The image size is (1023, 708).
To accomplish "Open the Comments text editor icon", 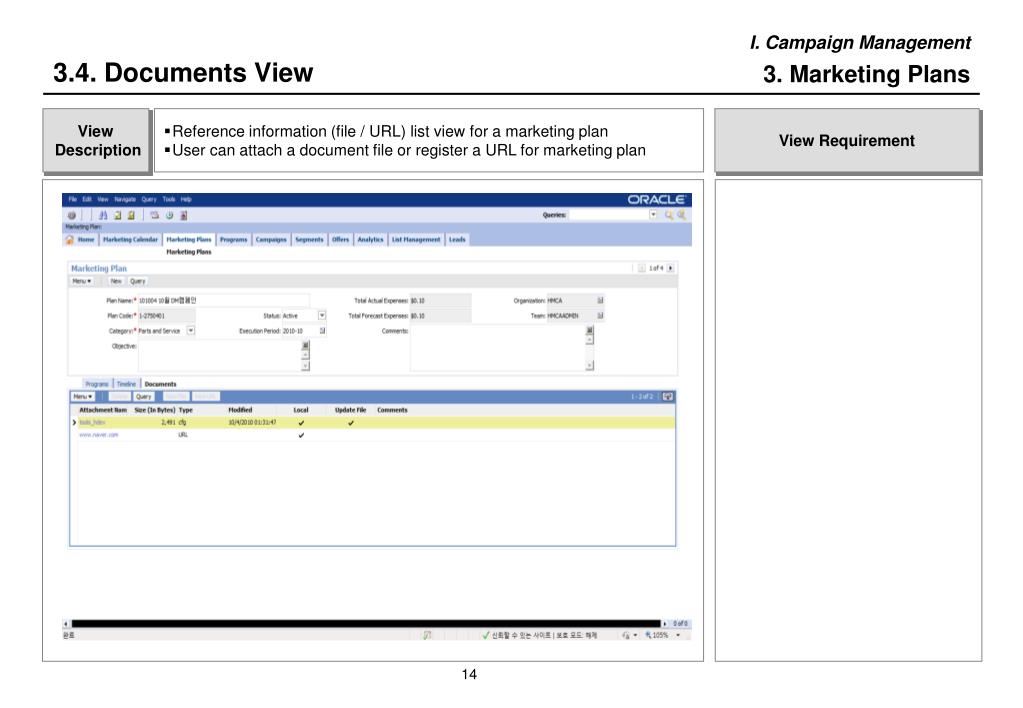I will 590,330.
